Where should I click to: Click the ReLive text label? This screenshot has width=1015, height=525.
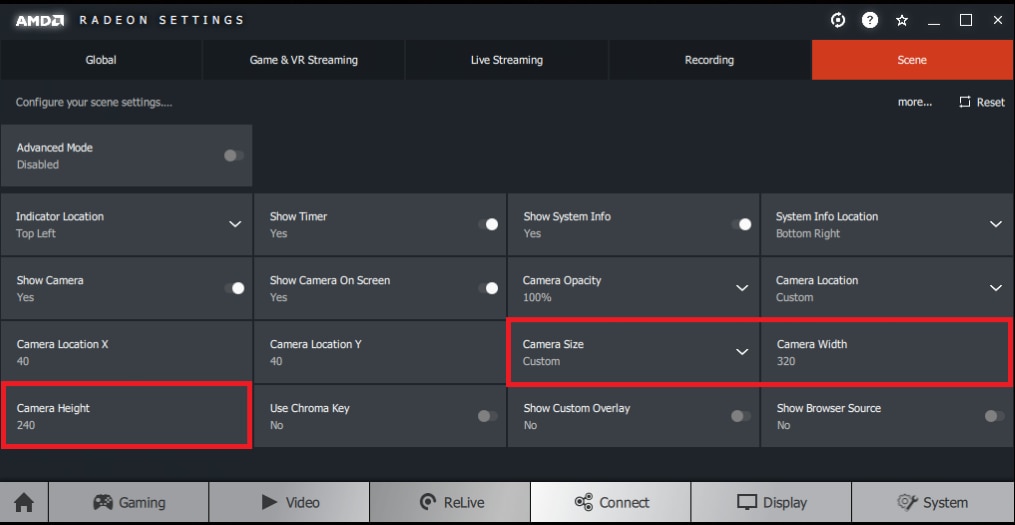tap(463, 502)
